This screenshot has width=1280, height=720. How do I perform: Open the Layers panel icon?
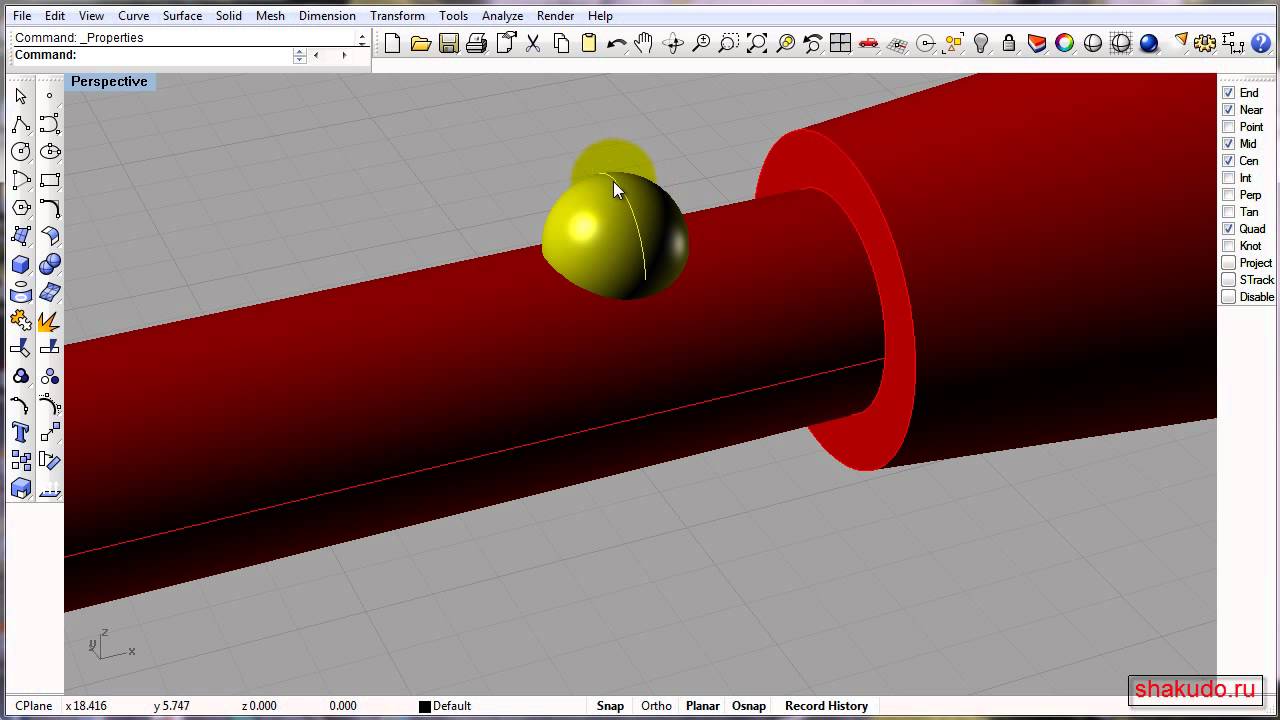pos(1037,43)
